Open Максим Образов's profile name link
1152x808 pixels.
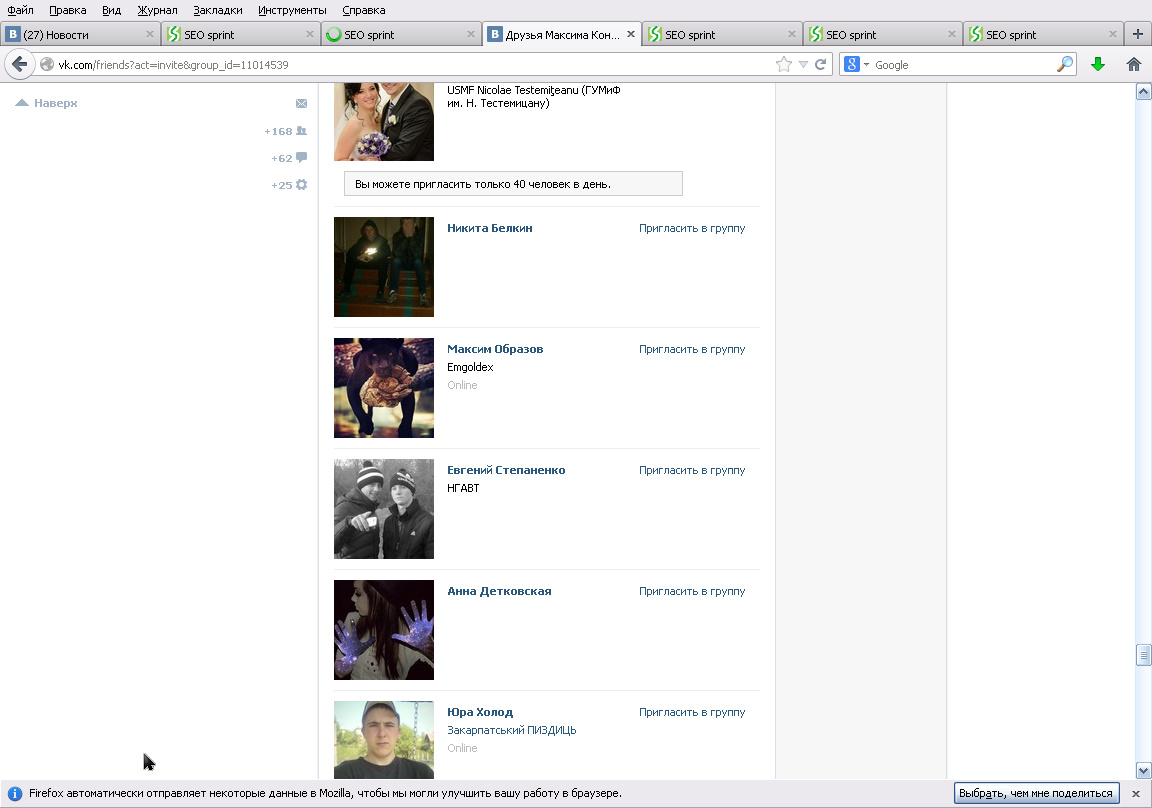[x=495, y=349]
